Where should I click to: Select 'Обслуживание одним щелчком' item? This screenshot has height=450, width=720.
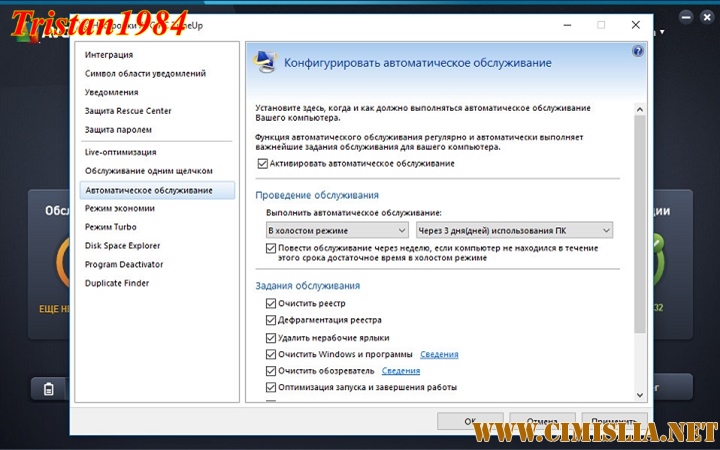(148, 171)
